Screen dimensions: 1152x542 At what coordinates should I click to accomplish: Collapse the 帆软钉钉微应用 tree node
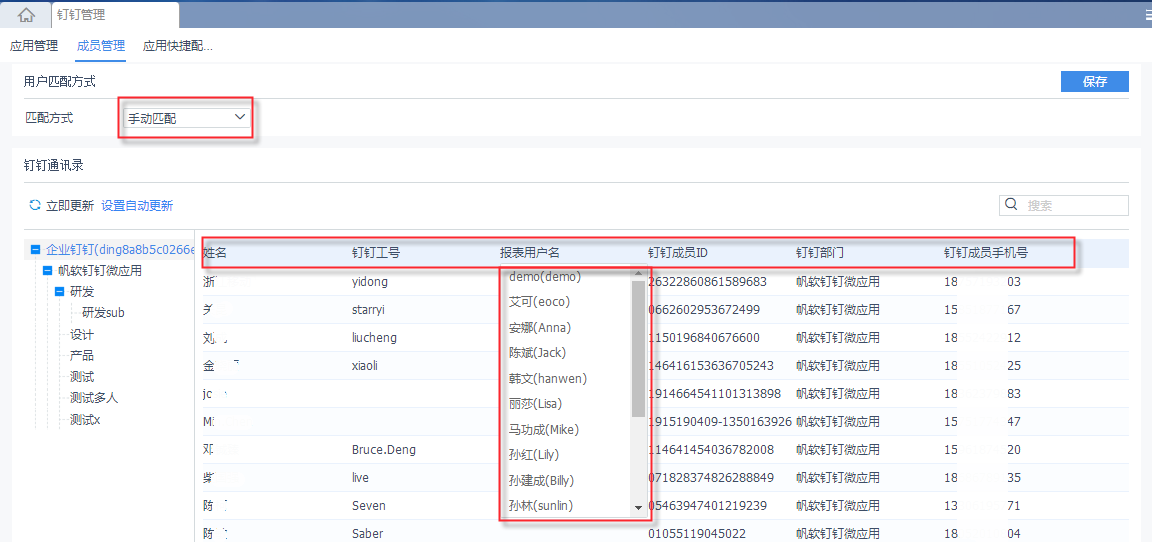[x=48, y=271]
